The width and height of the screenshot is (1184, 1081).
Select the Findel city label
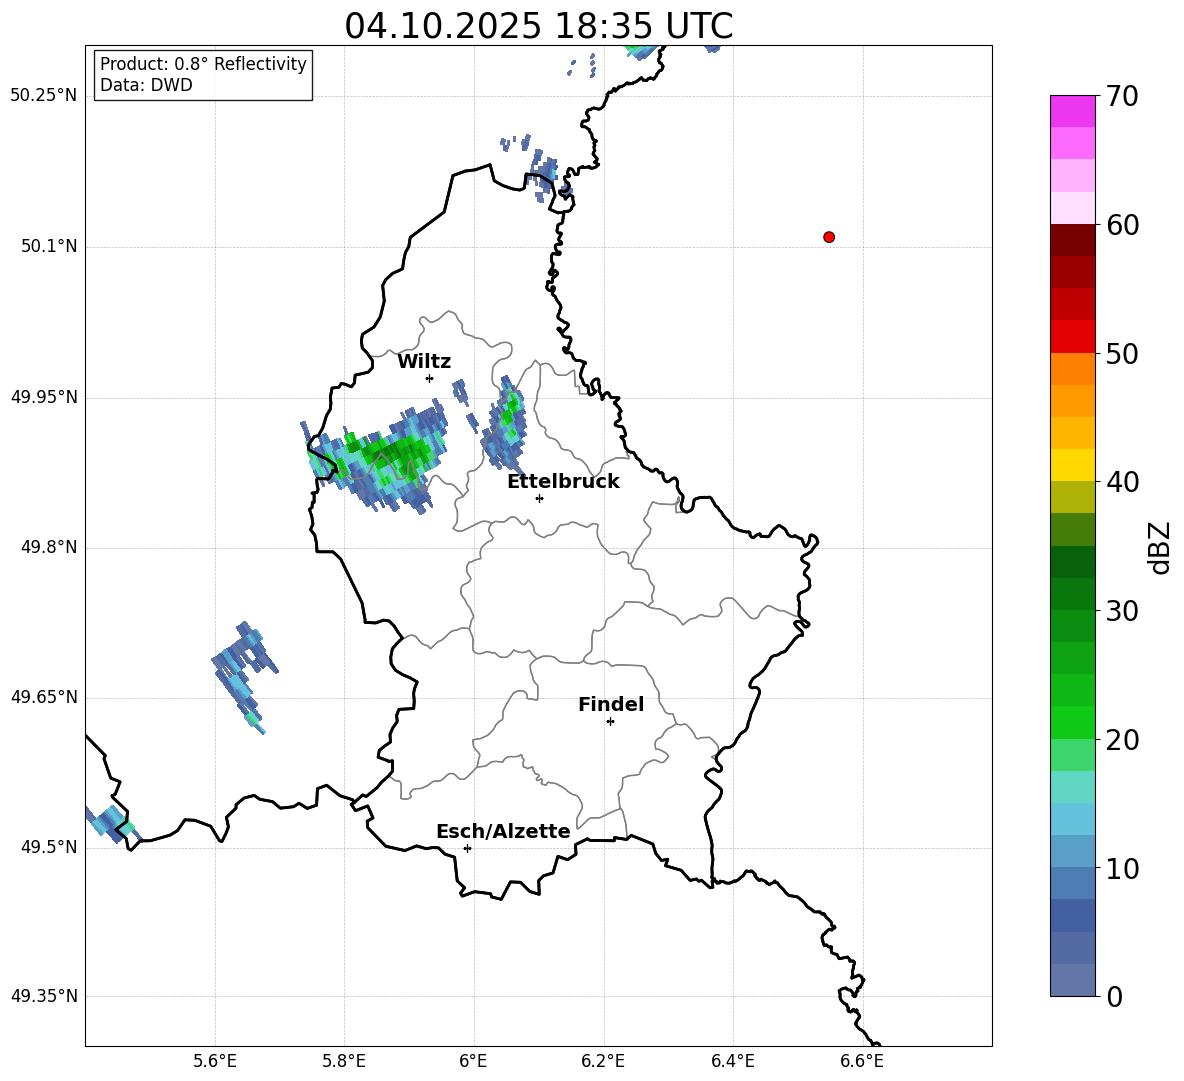[x=611, y=704]
